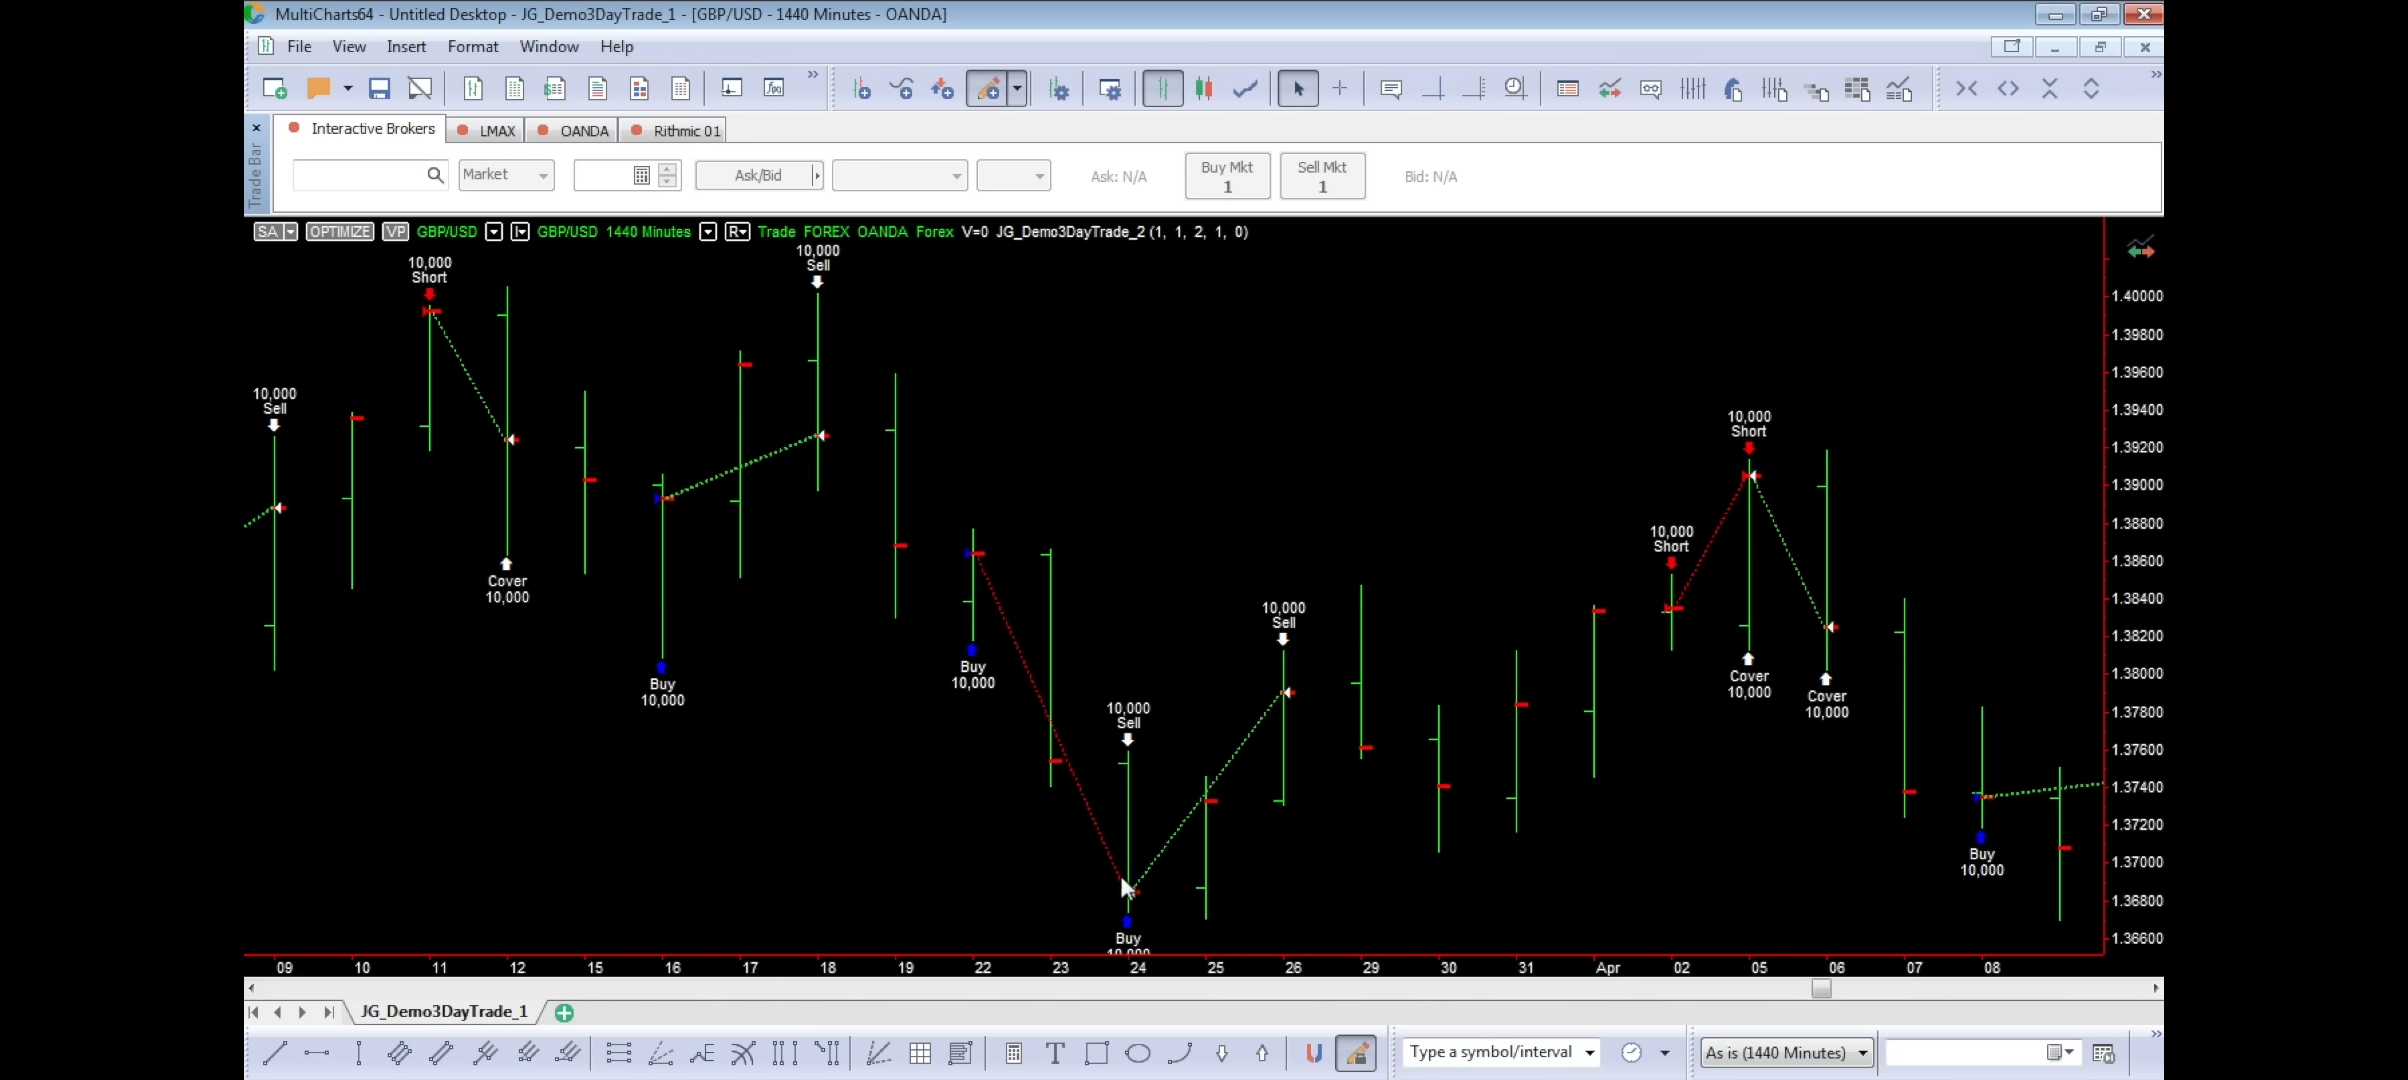This screenshot has height=1080, width=2408.
Task: Expand the As is (1440 Minutes) dropdown
Action: point(1863,1053)
